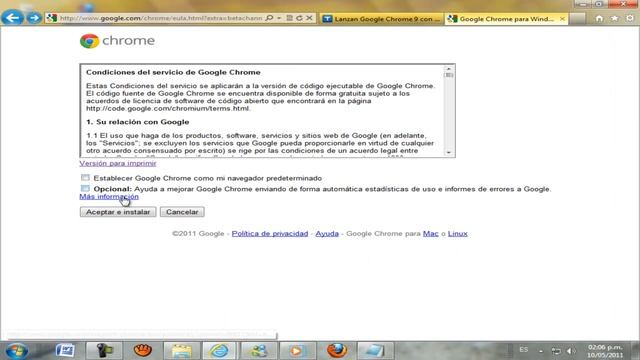Click the Chrome logo at page top
This screenshot has width=640, height=360.
118,41
